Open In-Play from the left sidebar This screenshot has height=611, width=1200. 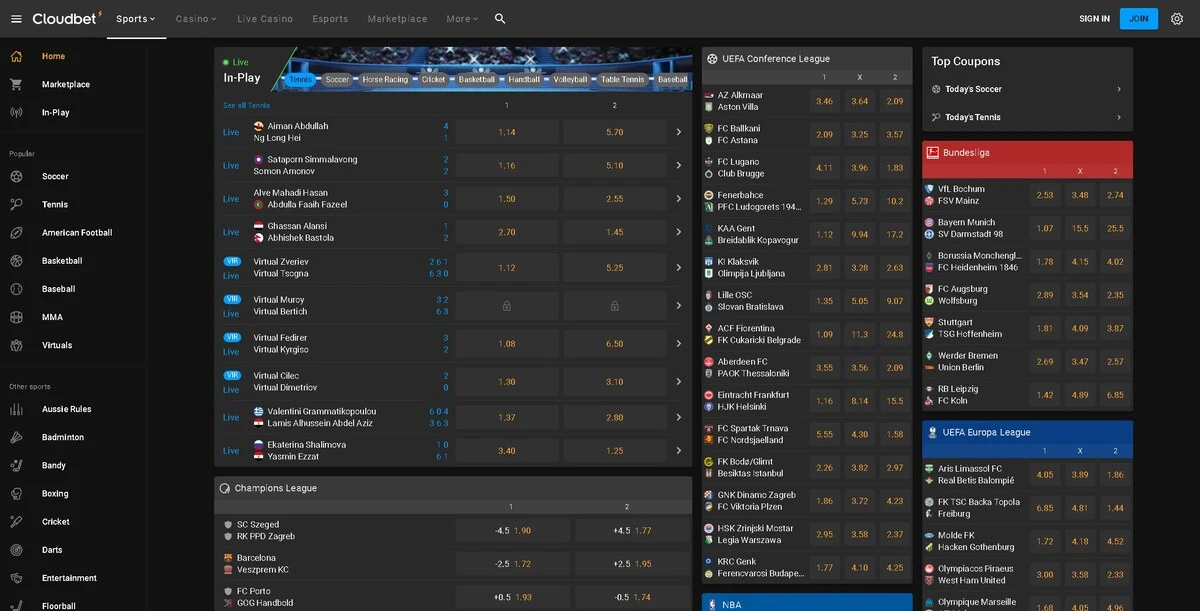pos(55,112)
